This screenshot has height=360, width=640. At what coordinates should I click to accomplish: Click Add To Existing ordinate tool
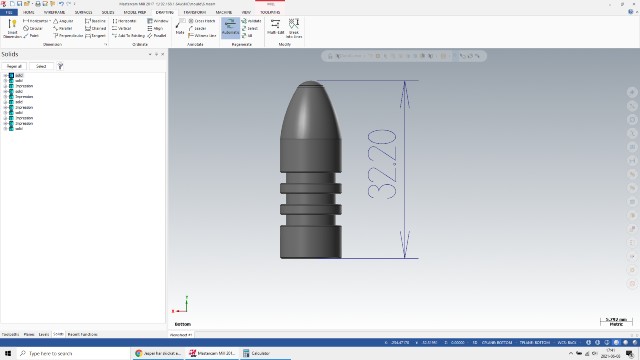point(128,36)
